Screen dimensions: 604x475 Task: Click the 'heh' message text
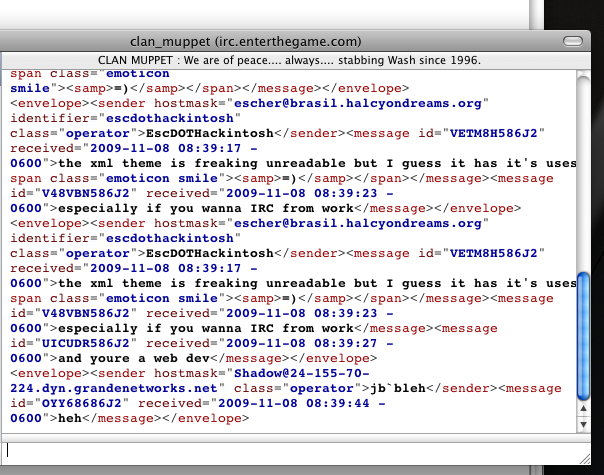pyautogui.click(x=70, y=418)
